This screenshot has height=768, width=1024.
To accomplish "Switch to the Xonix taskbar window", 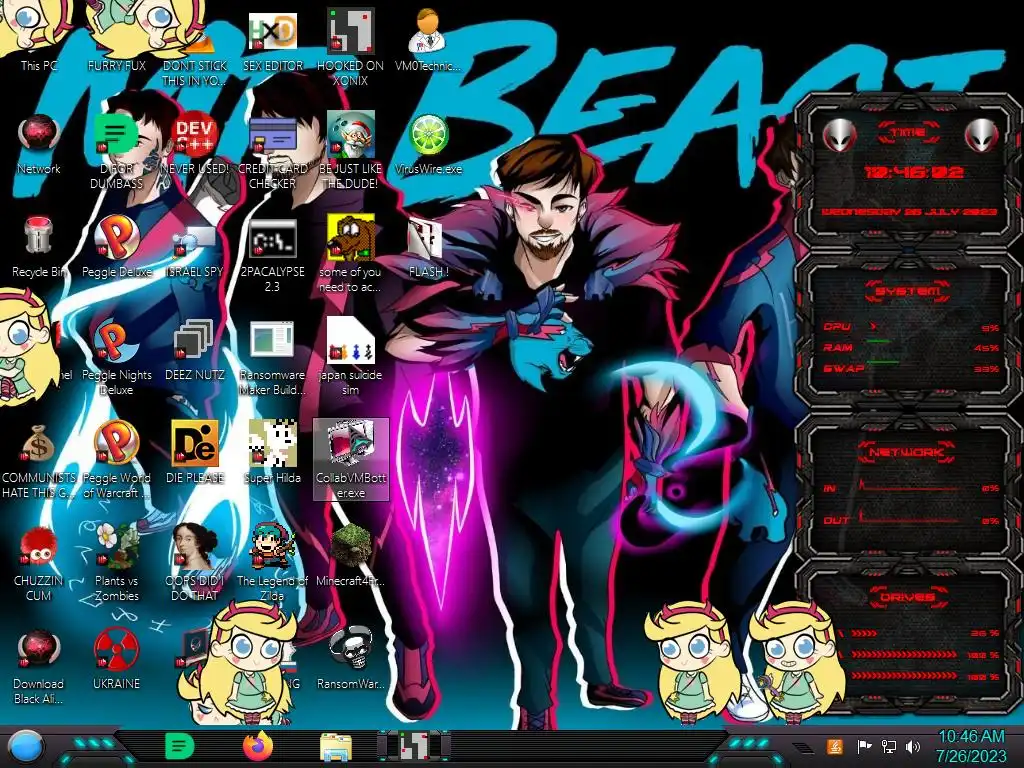I will click(x=414, y=746).
